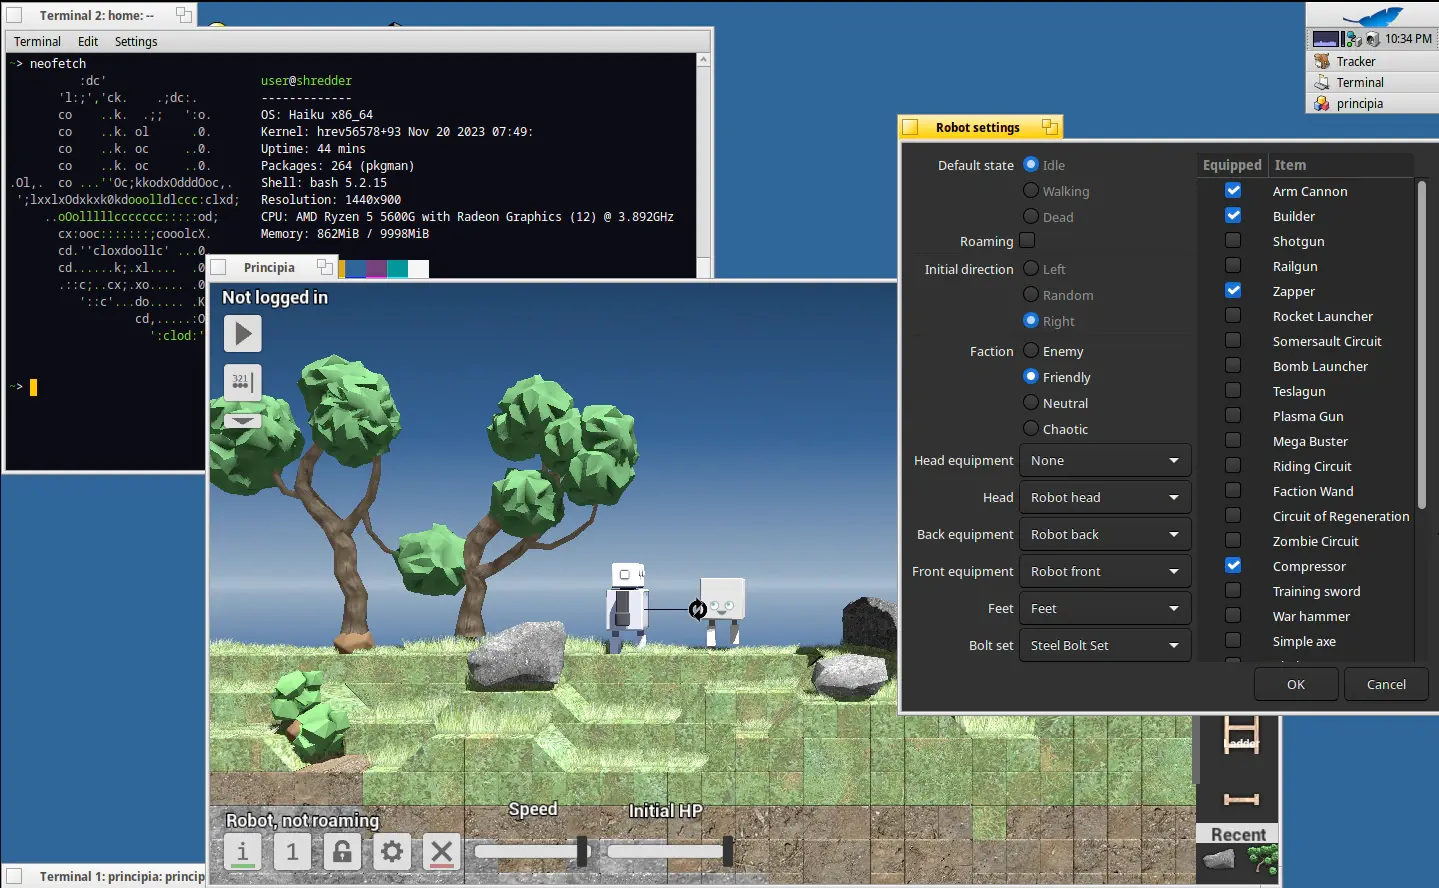Click the play button in Principia

(243, 334)
